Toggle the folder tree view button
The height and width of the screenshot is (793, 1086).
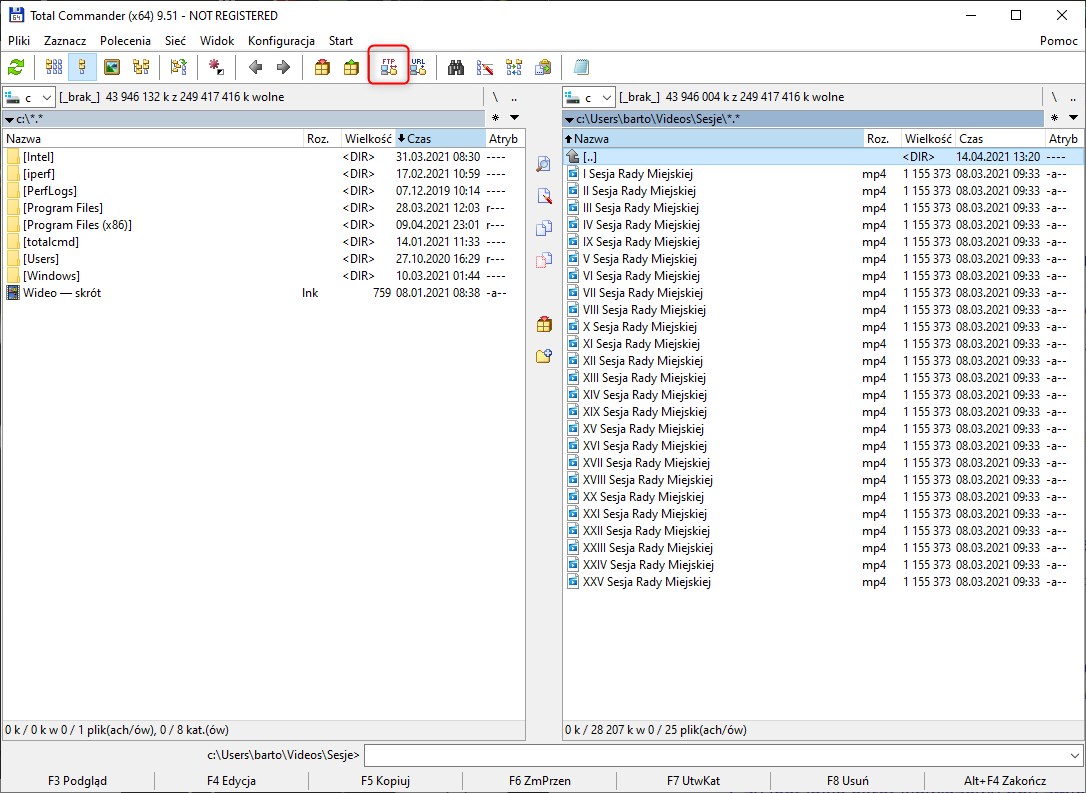(141, 68)
